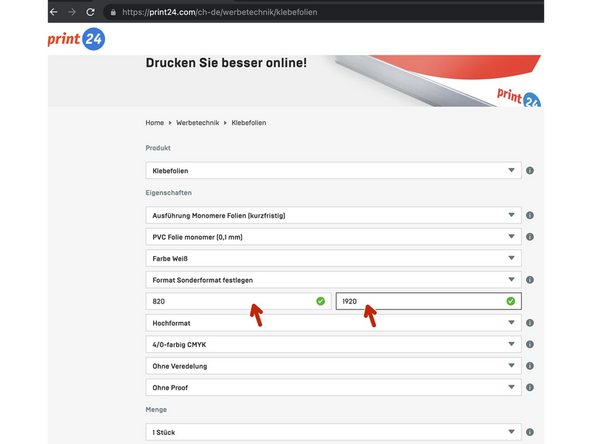Show info for the Klebefolien product field

pos(530,171)
